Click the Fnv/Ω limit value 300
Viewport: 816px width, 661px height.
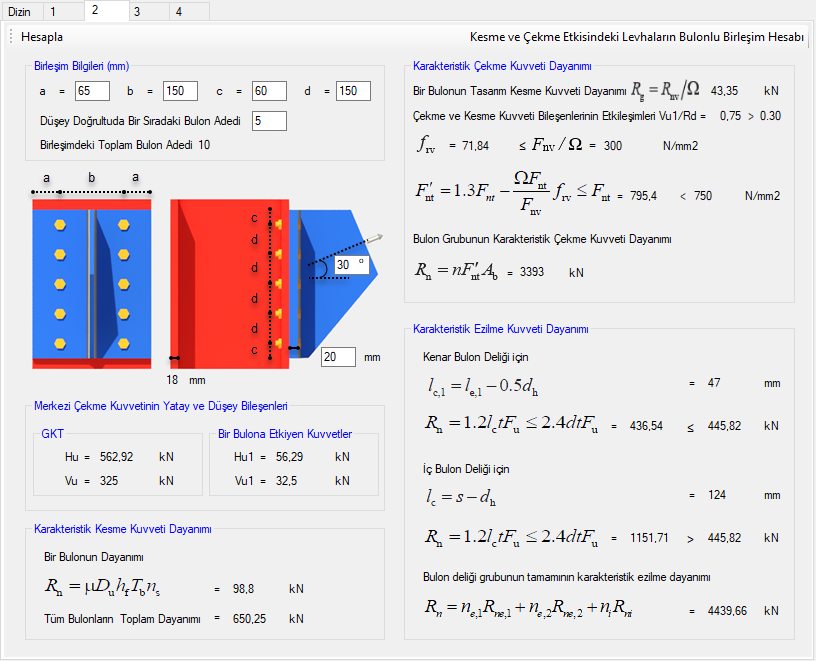tap(613, 146)
